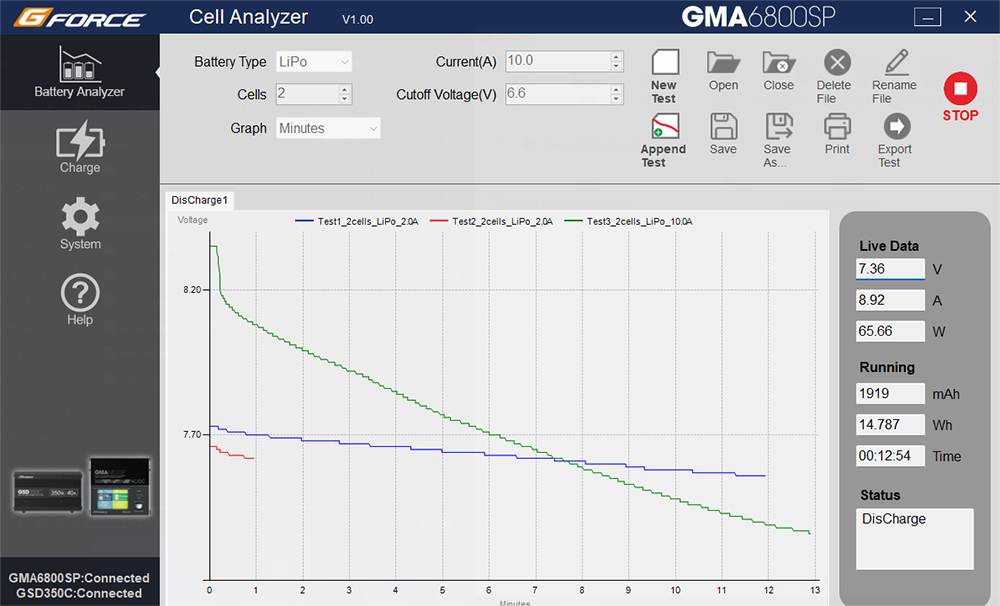Click the live current reading 8.92
Viewport: 1000px width, 606px height.
pyautogui.click(x=890, y=300)
